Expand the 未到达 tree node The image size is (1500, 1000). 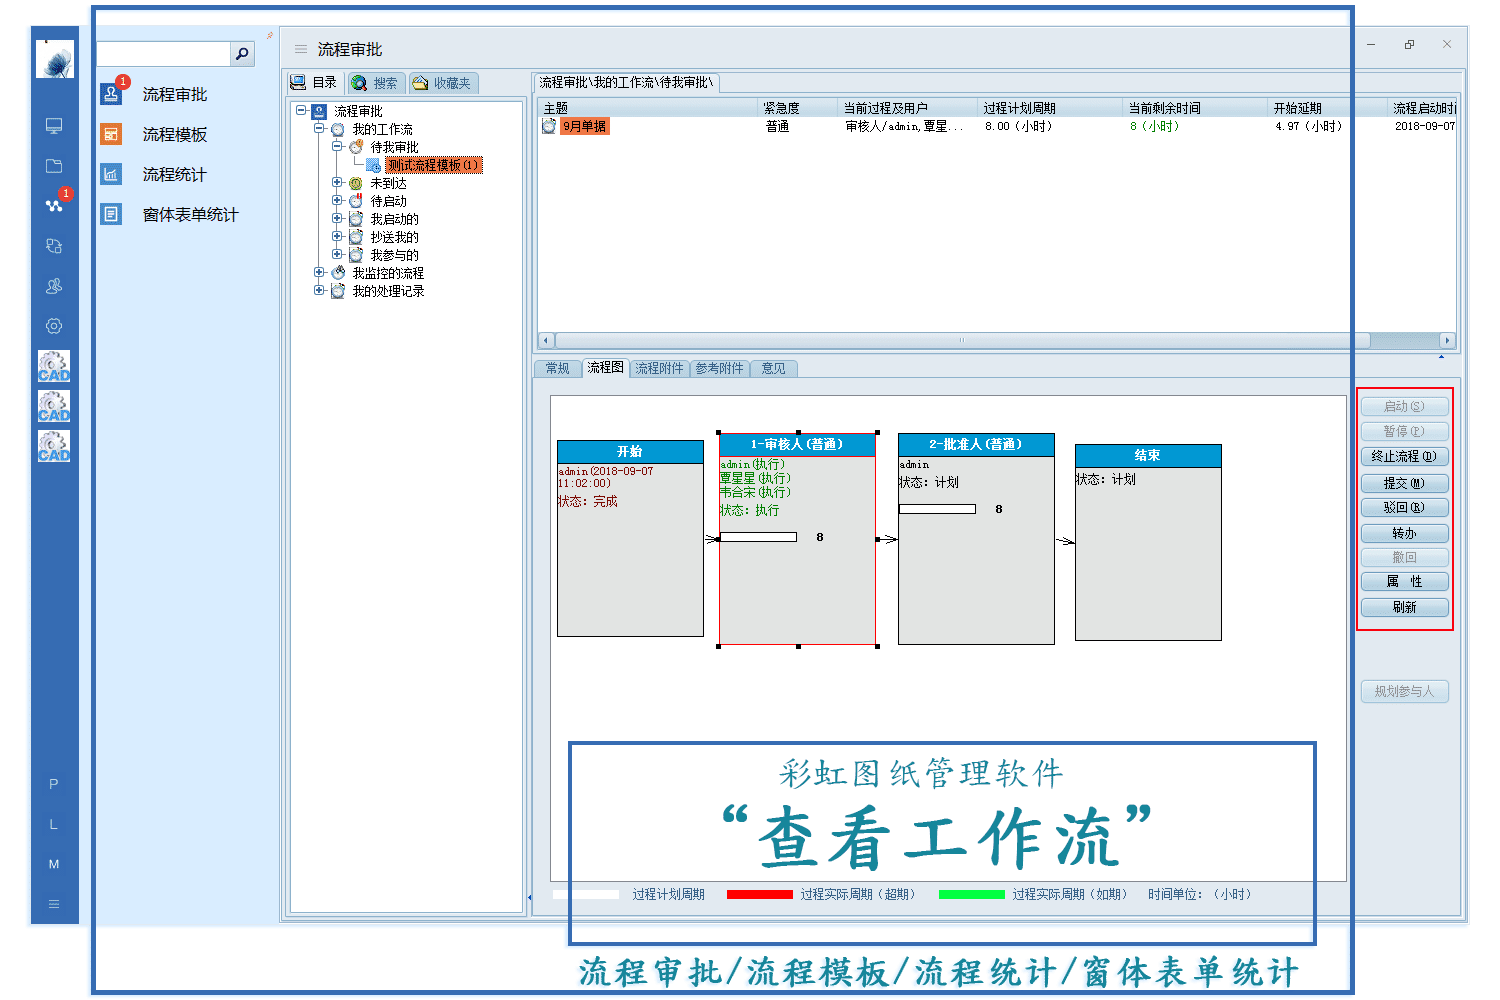[337, 183]
